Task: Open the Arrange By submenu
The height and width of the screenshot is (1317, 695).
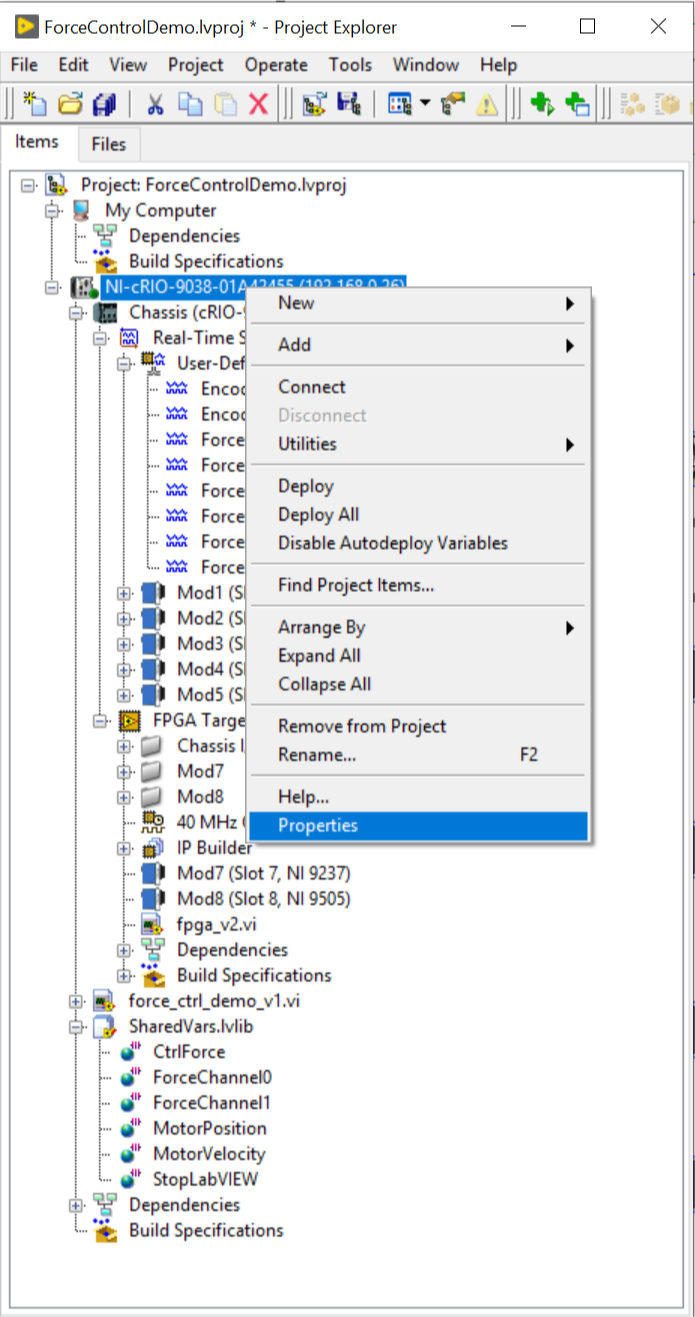Action: 419,628
